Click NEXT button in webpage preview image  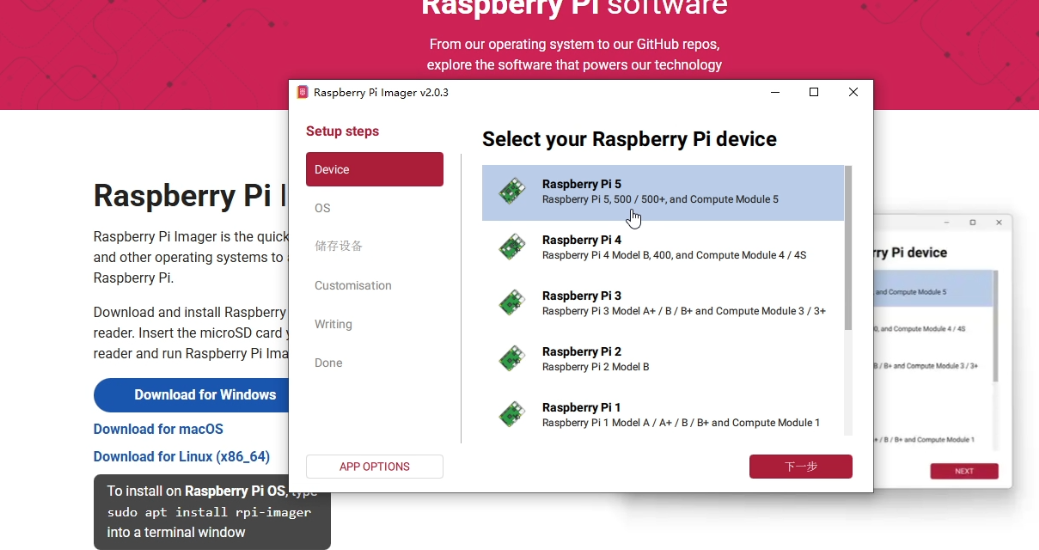click(x=964, y=471)
